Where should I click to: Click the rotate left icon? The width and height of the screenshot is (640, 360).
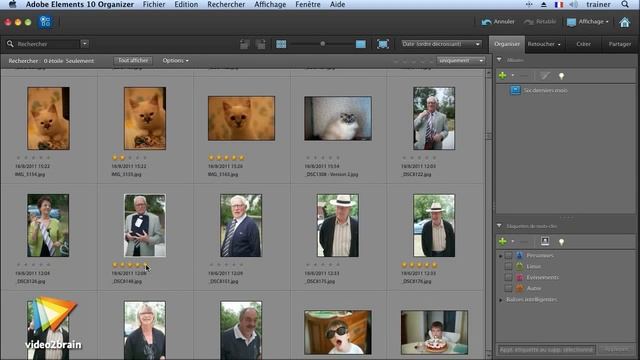point(244,44)
